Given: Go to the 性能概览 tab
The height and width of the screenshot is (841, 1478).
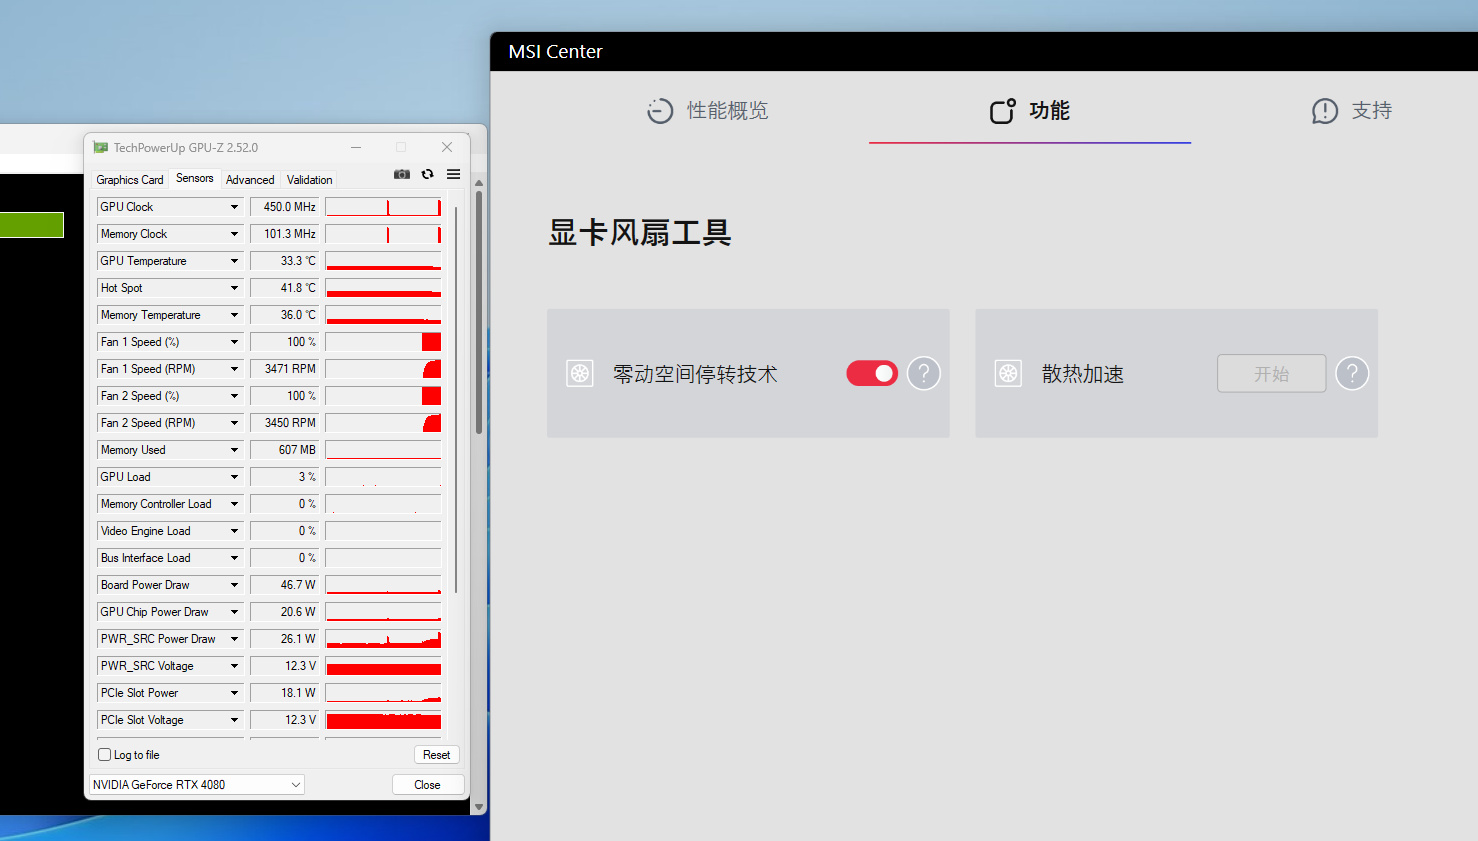Looking at the screenshot, I should click(x=708, y=111).
